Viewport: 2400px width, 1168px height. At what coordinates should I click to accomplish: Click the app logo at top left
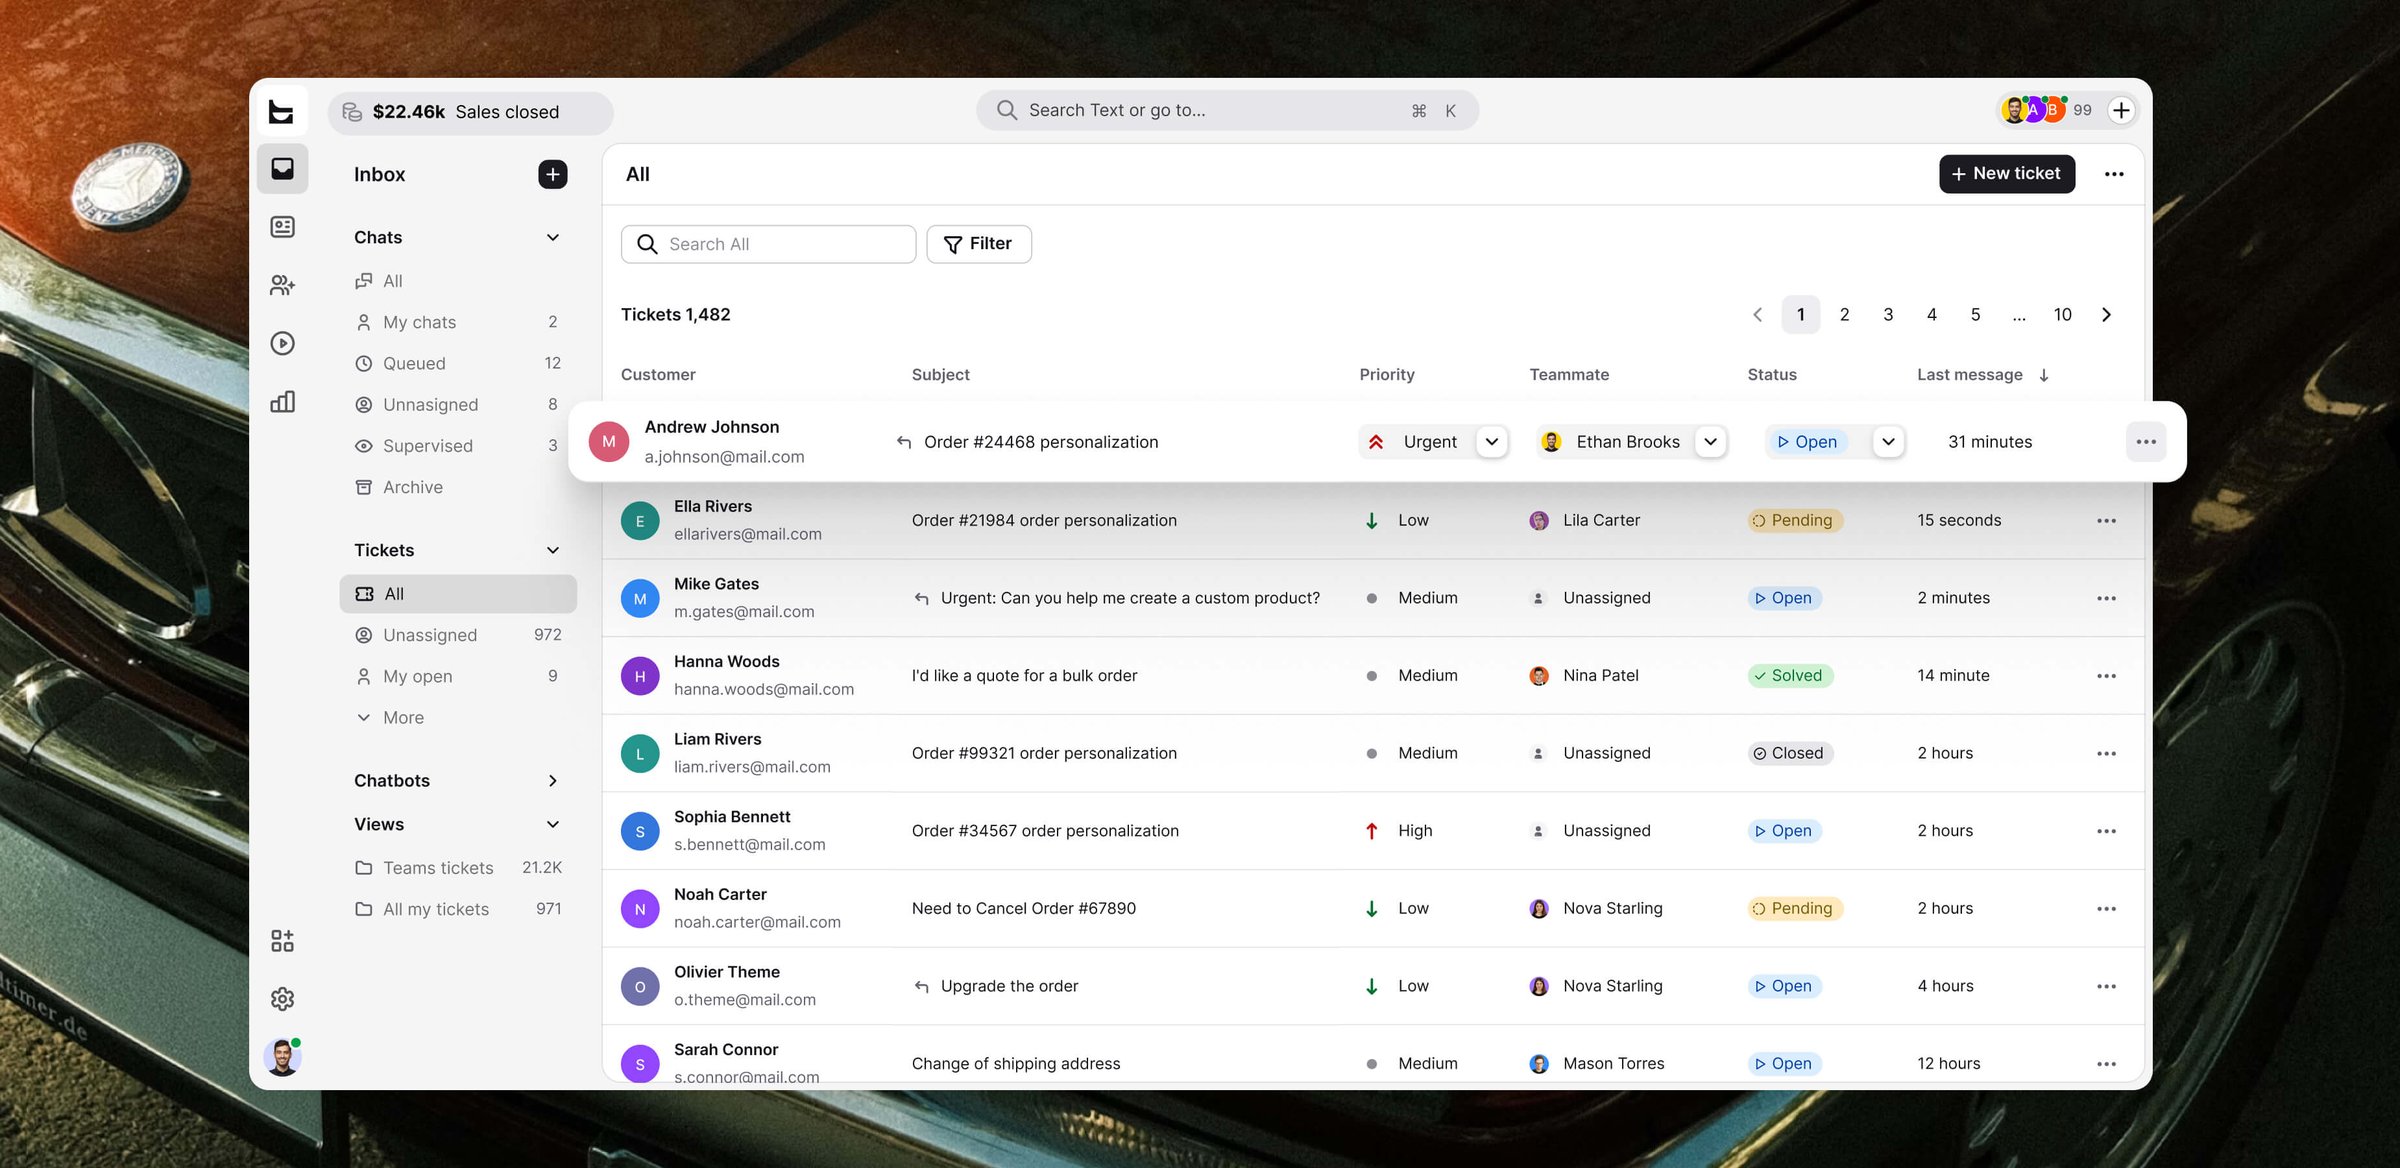(282, 111)
